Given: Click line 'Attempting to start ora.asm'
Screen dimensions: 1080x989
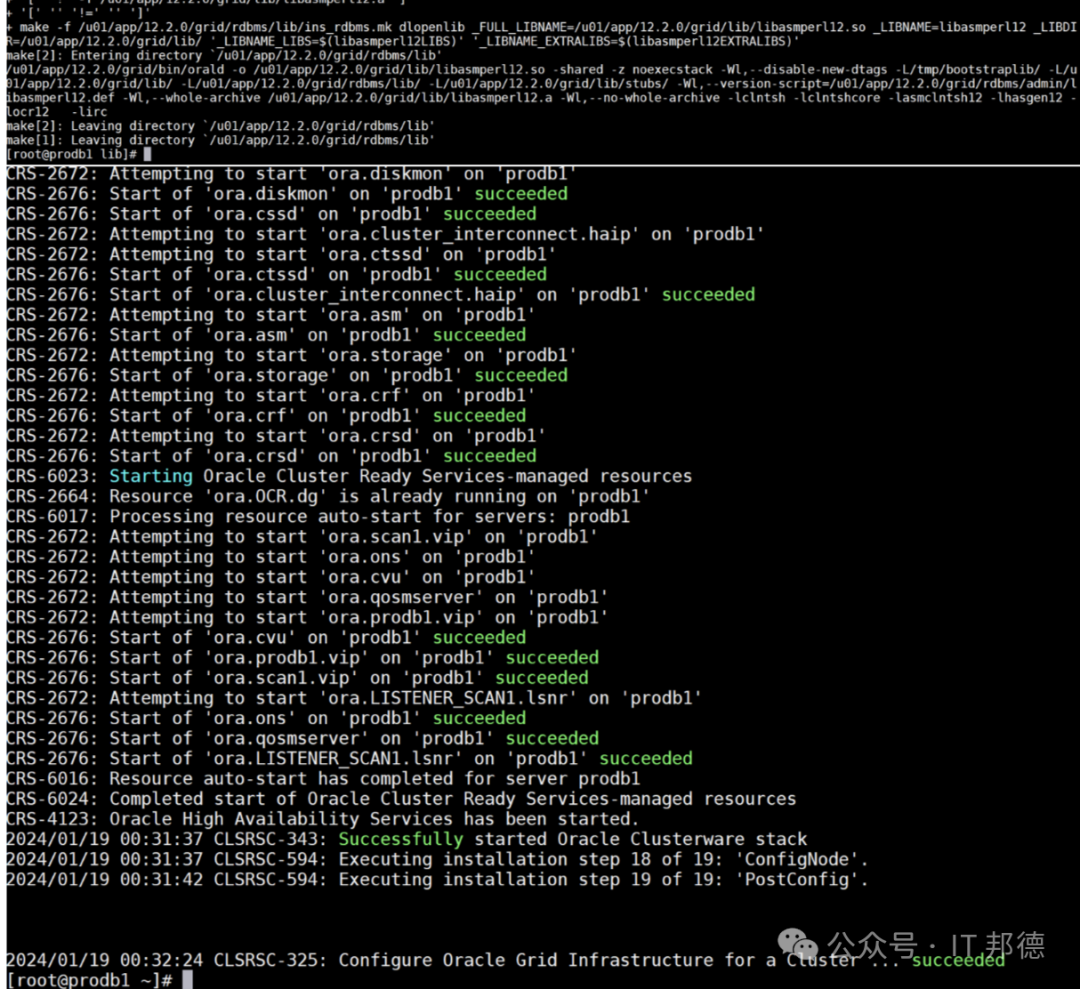Looking at the screenshot, I should click(x=271, y=315).
